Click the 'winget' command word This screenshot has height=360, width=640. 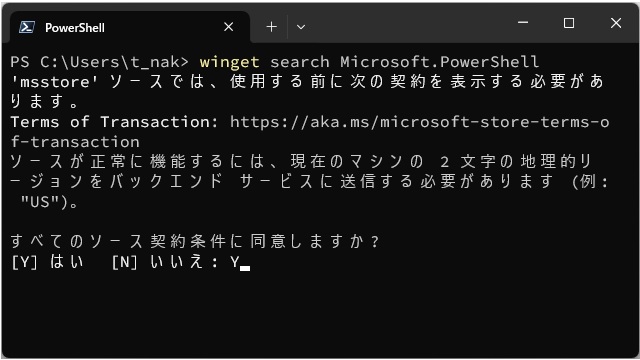pyautogui.click(x=229, y=62)
